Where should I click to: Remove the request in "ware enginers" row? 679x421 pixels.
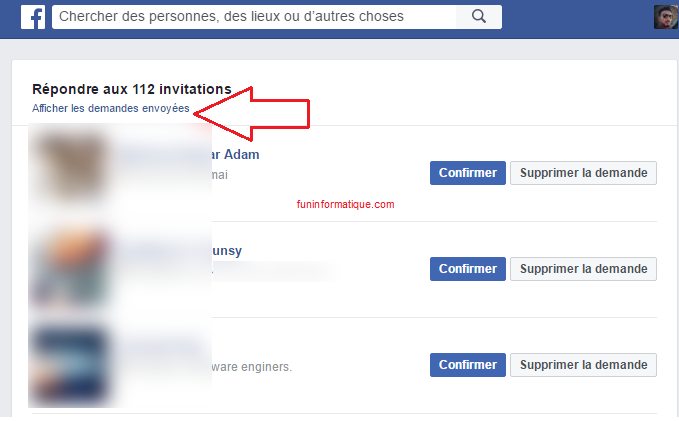coord(584,364)
